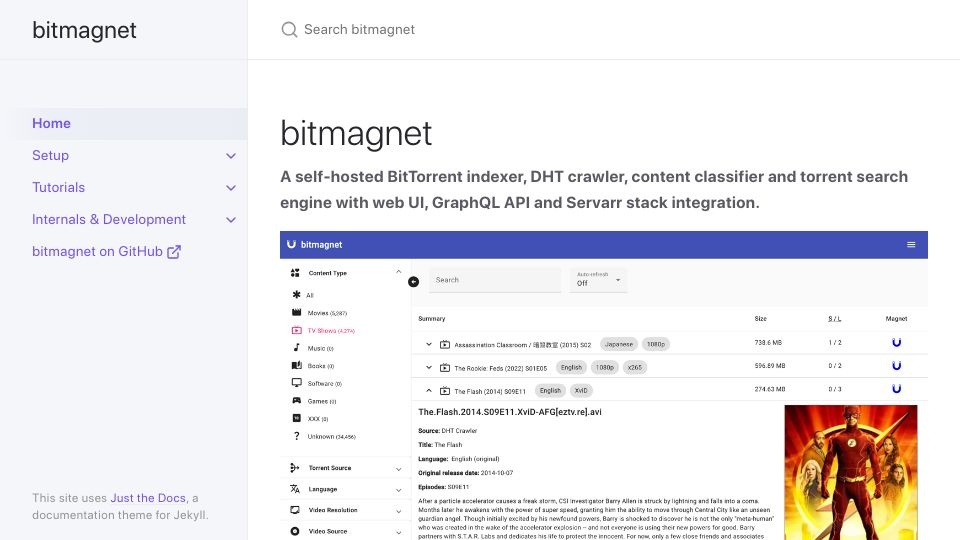The width and height of the screenshot is (960, 540).
Task: Click TV icon beside Assassination Classroom
Action: (x=445, y=344)
